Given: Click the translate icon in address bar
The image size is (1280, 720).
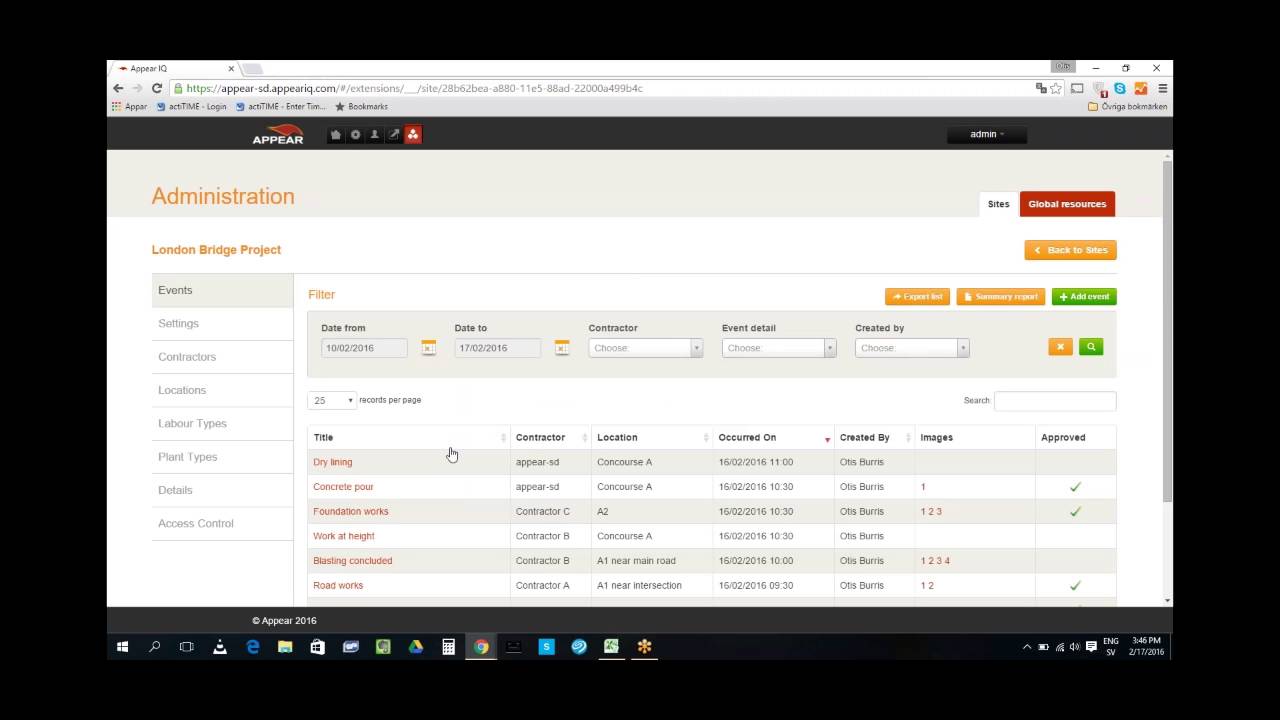Looking at the screenshot, I should 1041,88.
